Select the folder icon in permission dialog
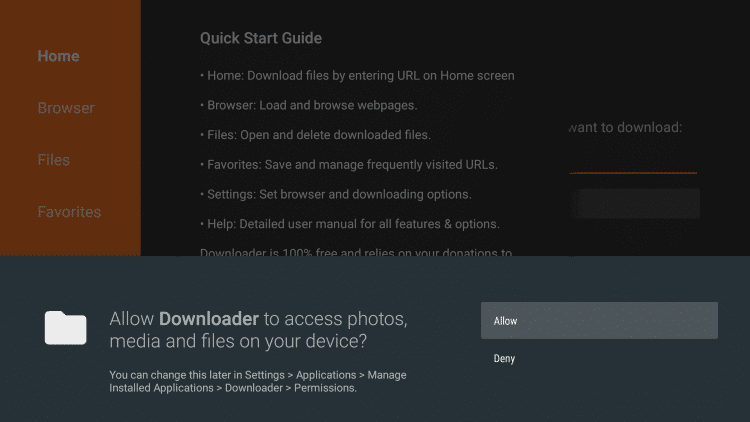750x422 pixels. click(x=66, y=328)
